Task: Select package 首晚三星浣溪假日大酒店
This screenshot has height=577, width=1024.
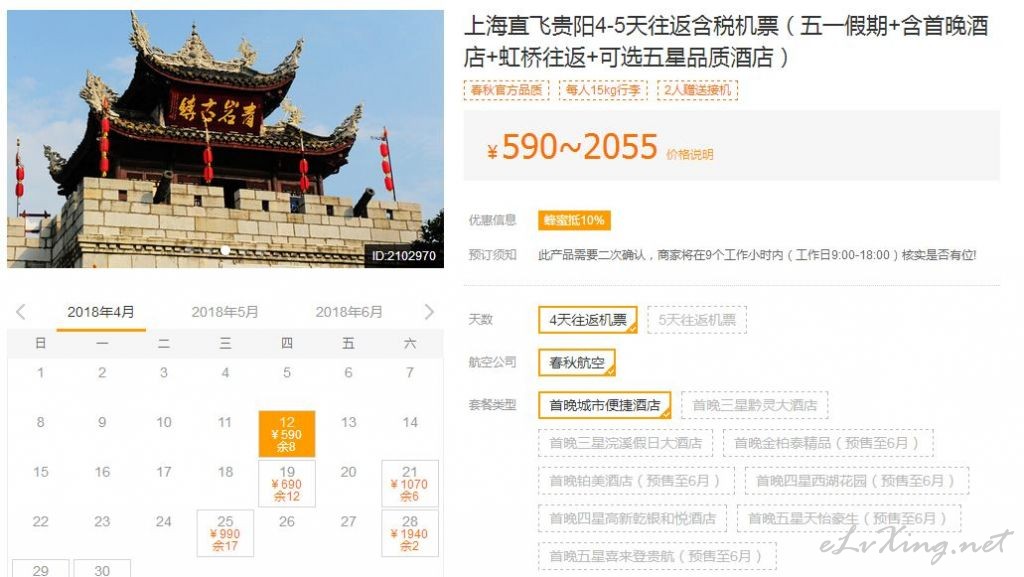Action: 626,443
